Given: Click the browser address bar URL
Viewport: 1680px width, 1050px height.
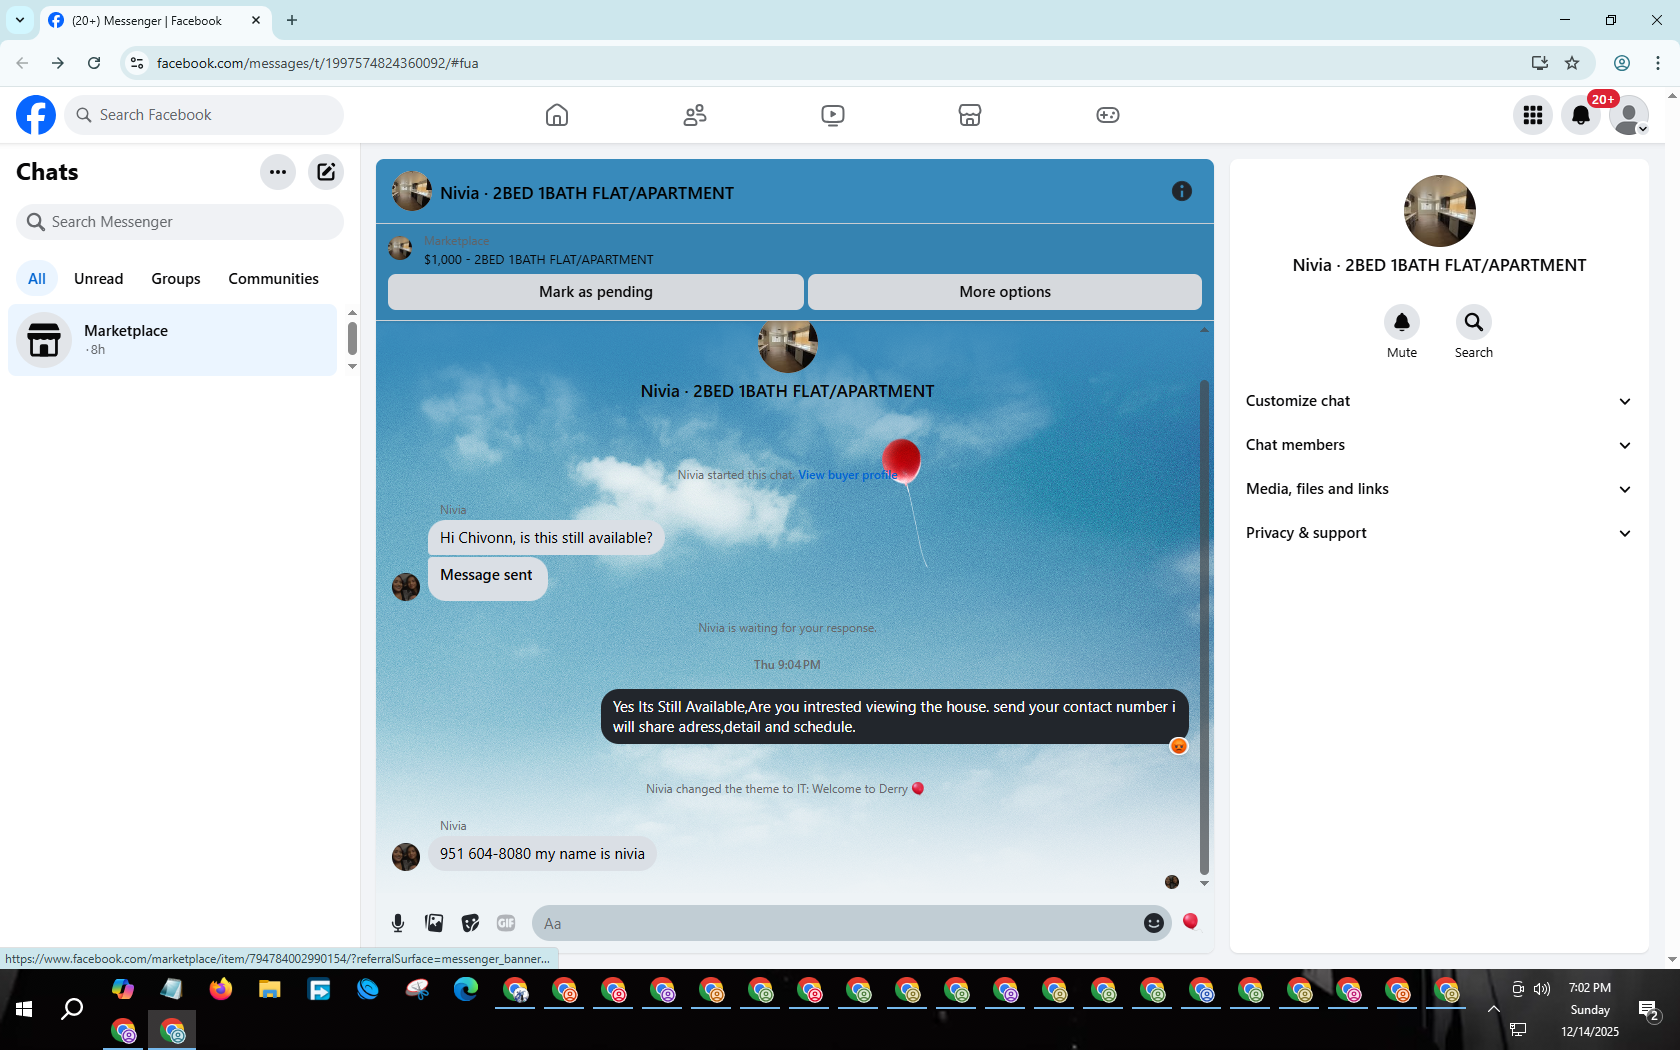Looking at the screenshot, I should coord(317,63).
